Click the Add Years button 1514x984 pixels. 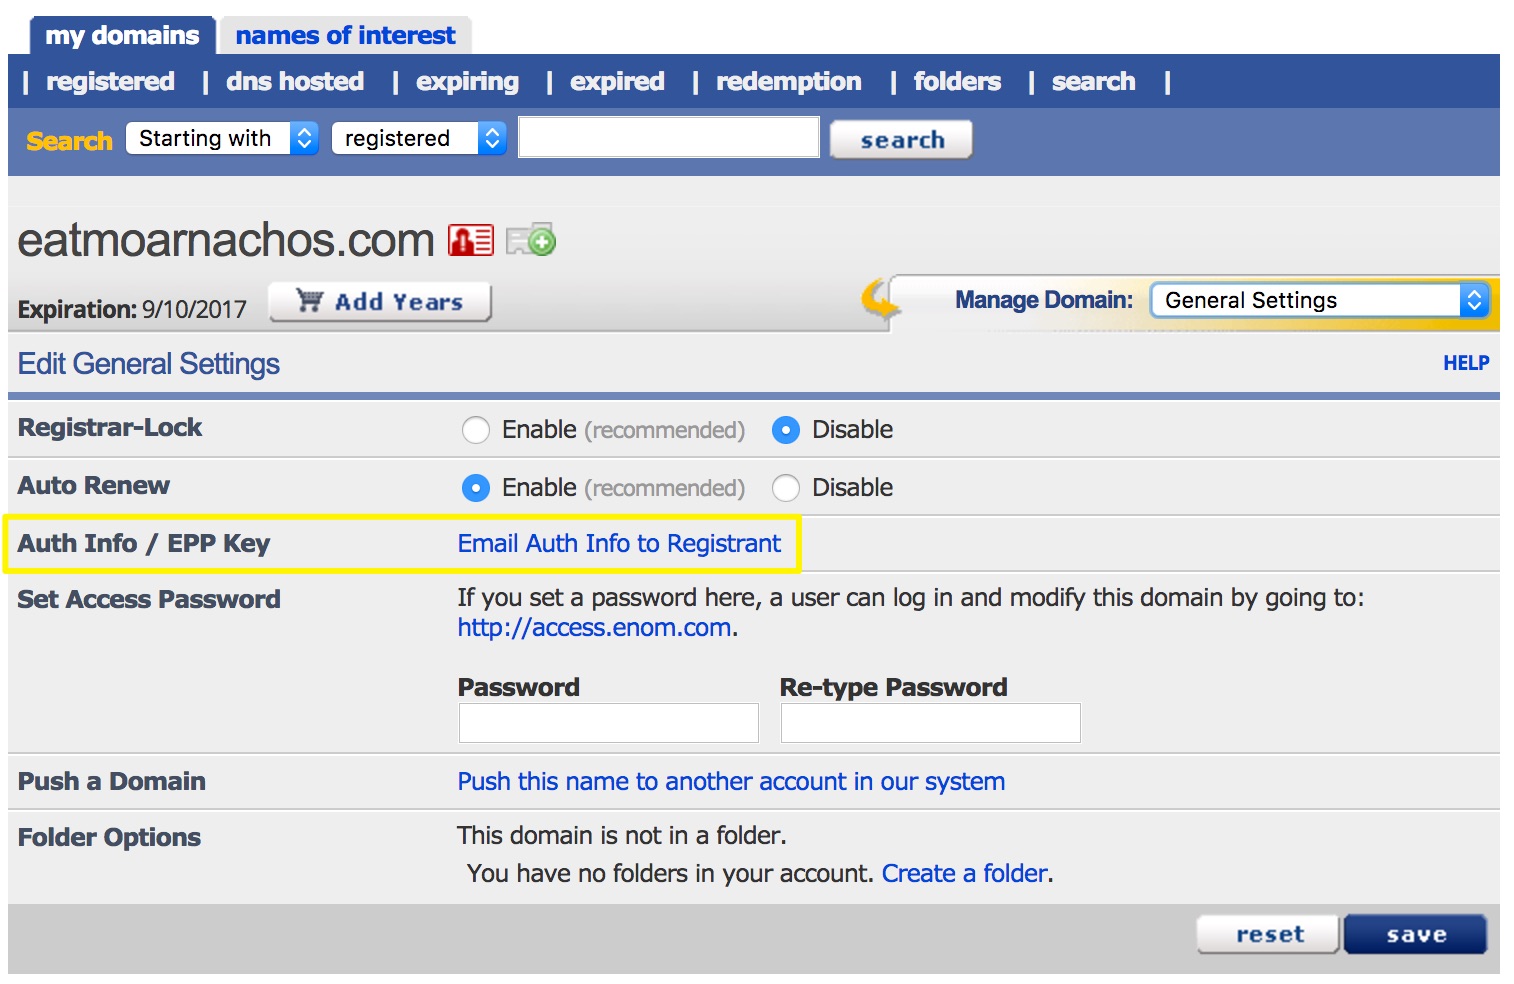[x=380, y=301]
